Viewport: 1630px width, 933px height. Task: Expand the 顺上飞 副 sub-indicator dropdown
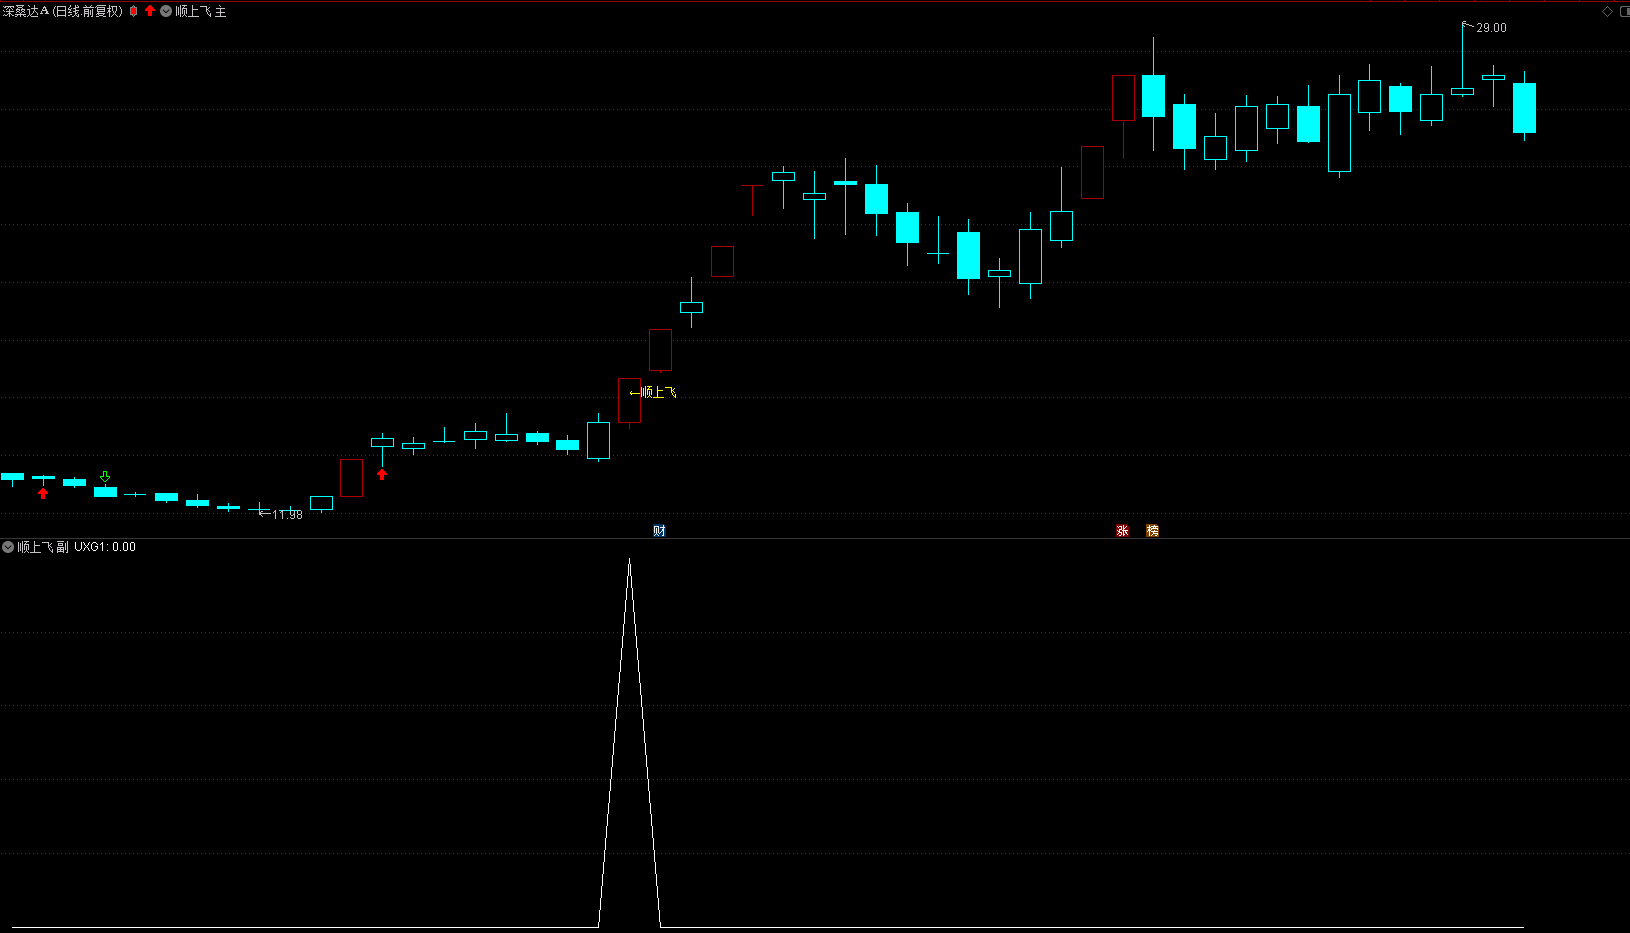click(8, 547)
